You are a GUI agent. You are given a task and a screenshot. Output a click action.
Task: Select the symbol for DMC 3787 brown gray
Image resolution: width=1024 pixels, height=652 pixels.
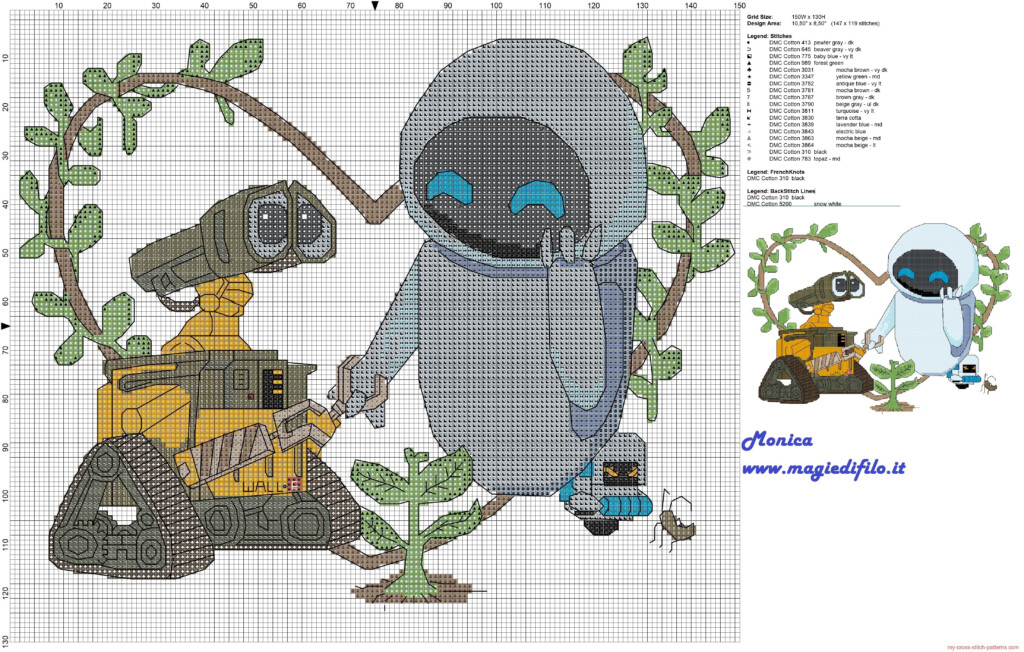(x=749, y=97)
